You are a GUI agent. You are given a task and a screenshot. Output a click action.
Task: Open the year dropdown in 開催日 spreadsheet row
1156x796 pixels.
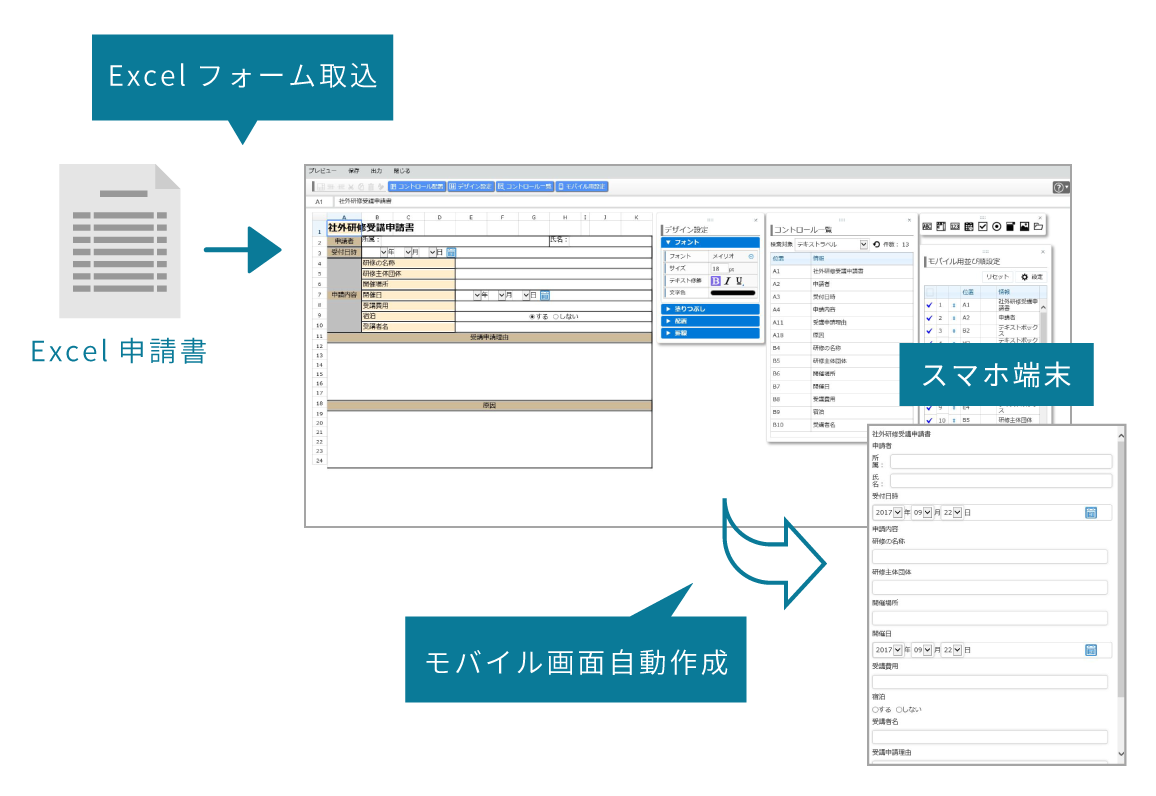click(x=477, y=295)
